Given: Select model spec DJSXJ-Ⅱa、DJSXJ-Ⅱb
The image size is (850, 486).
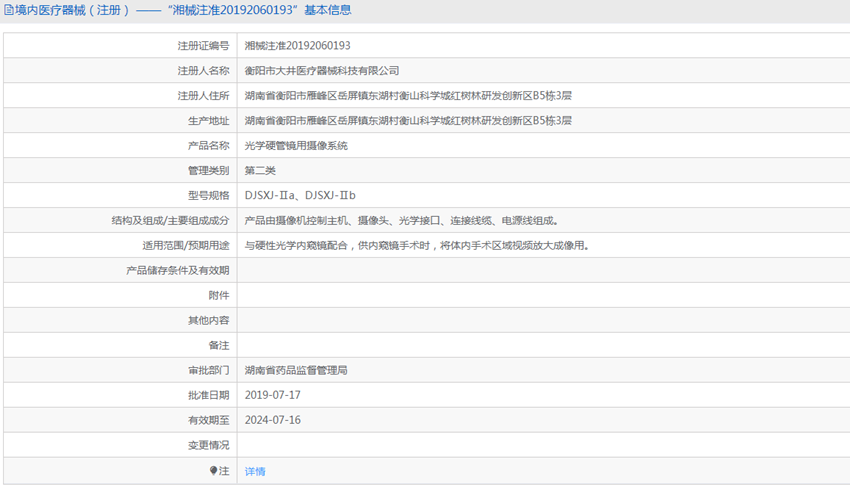Looking at the screenshot, I should (300, 195).
